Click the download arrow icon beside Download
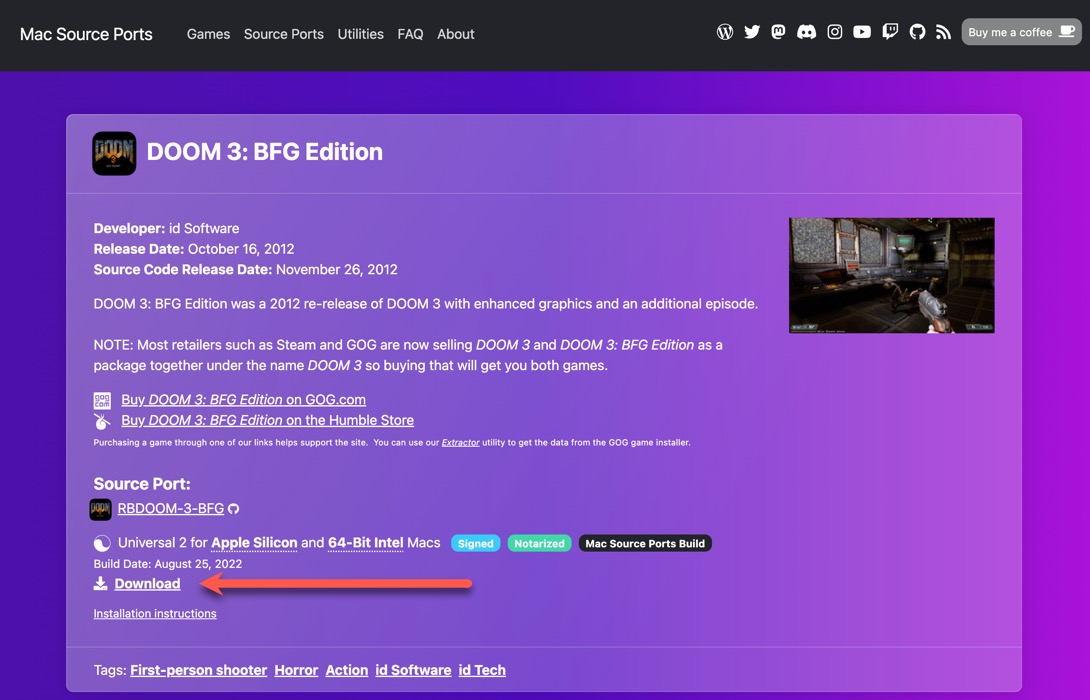Viewport: 1090px width, 700px height. (x=101, y=583)
